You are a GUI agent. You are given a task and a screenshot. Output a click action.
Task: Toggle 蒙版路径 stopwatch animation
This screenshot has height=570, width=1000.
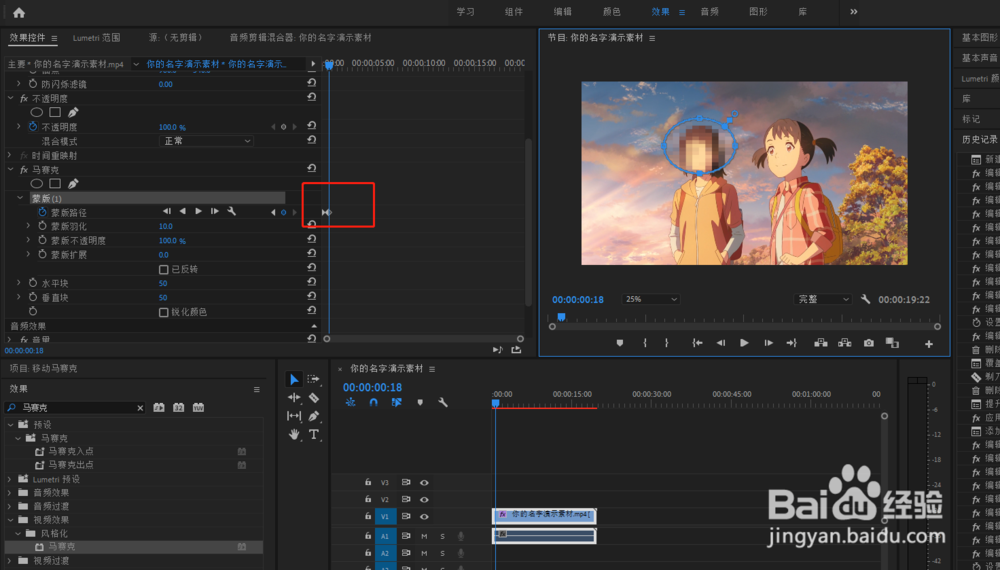(x=42, y=212)
